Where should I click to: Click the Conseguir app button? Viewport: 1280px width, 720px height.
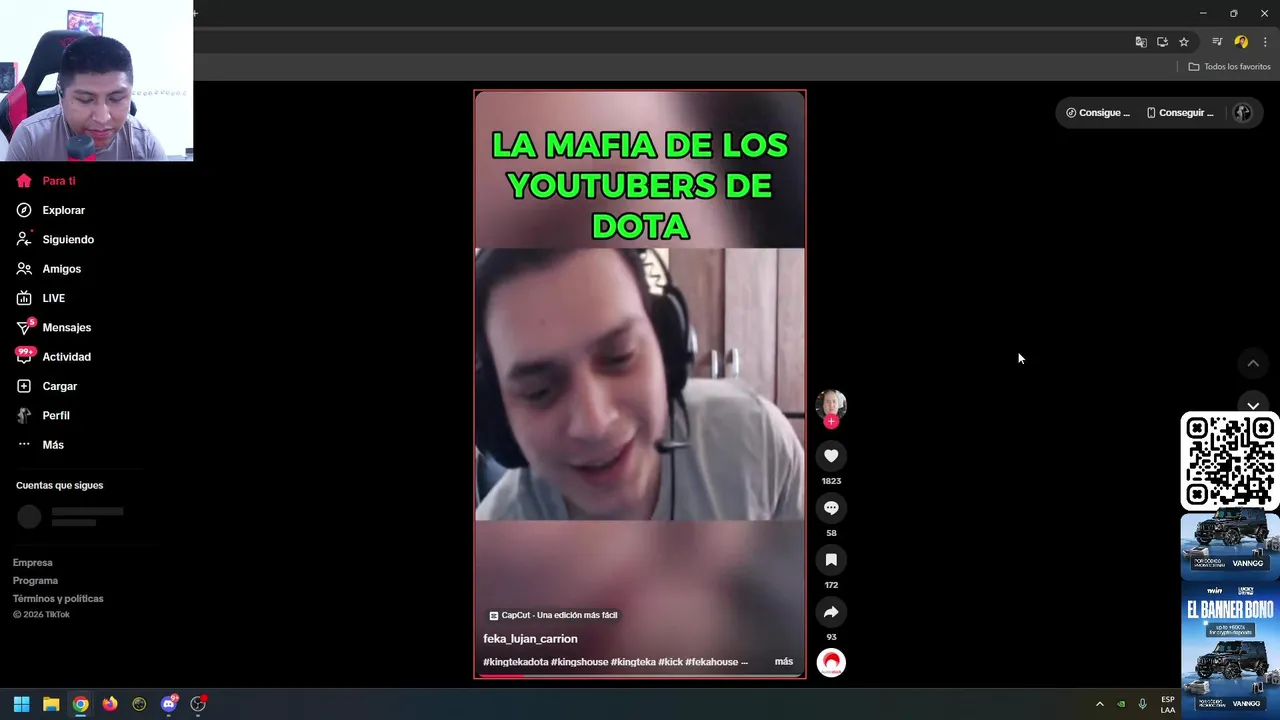click(x=1180, y=113)
